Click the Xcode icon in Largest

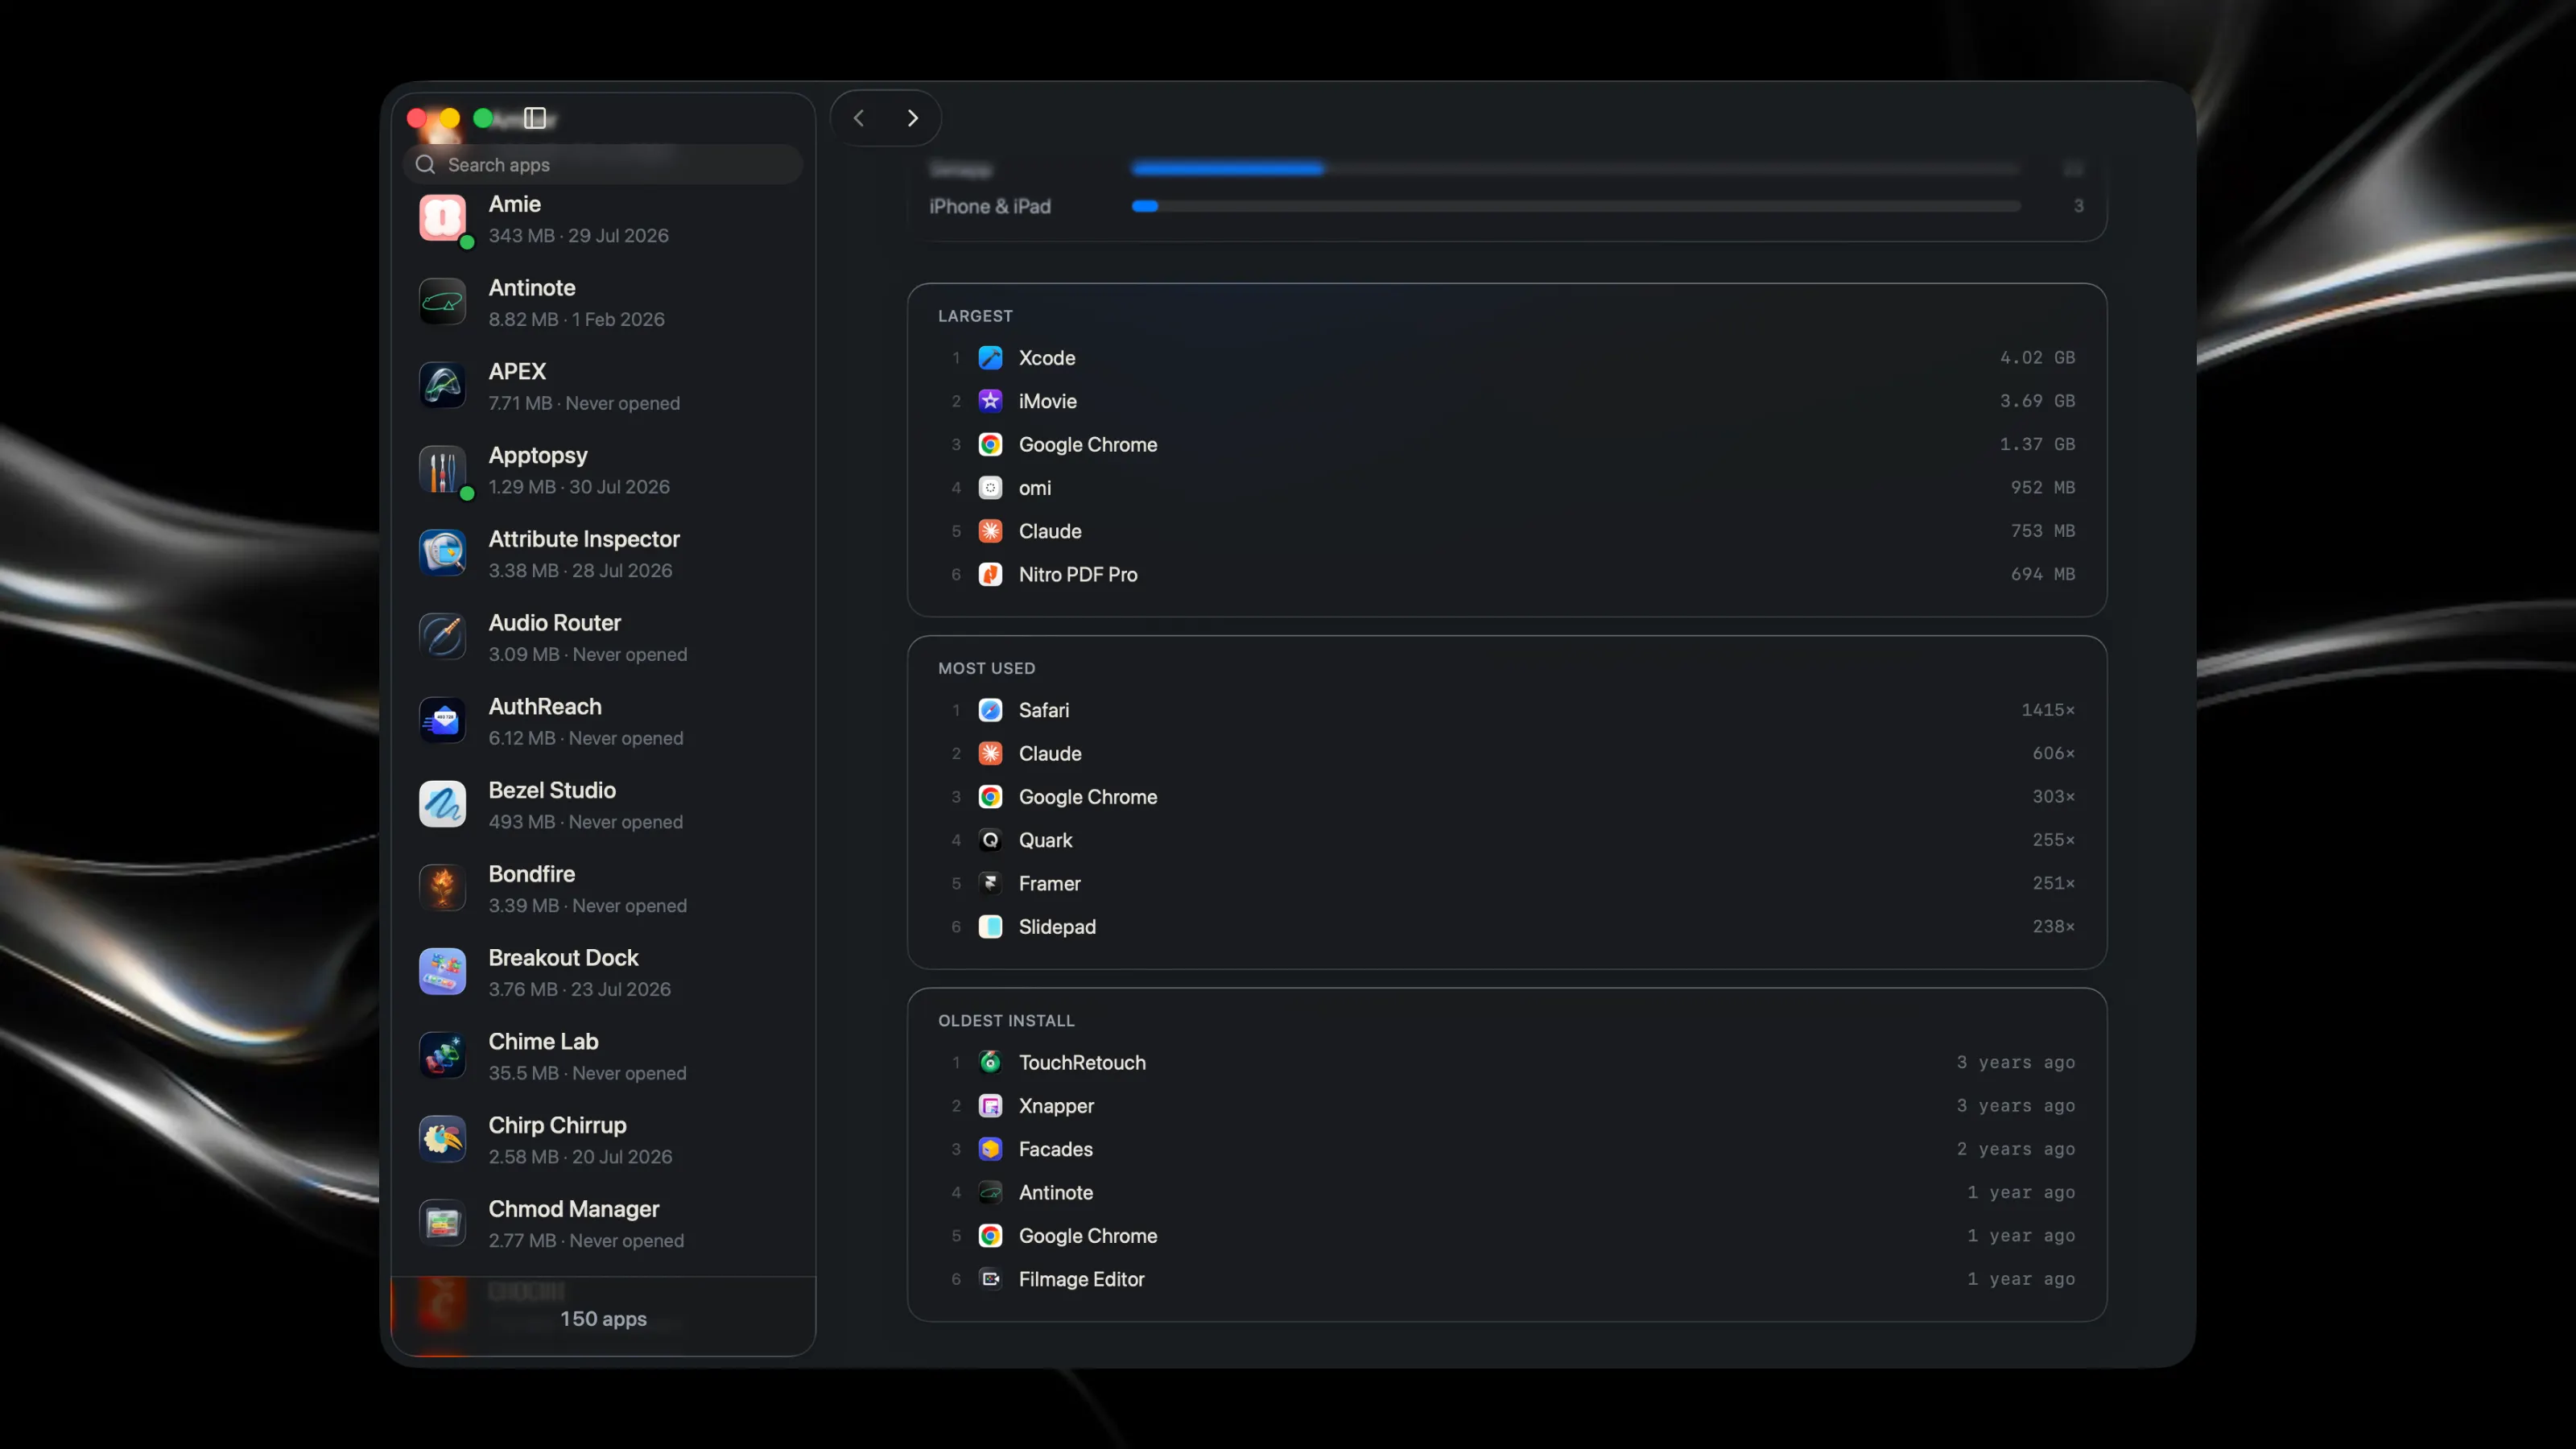click(x=990, y=358)
